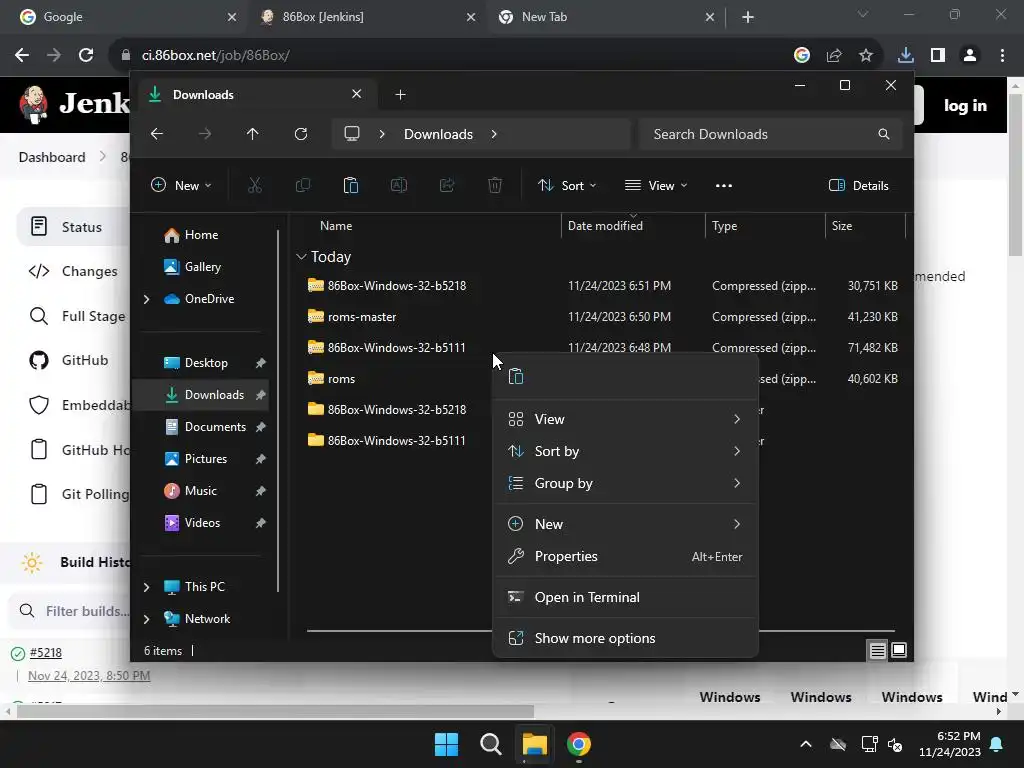Screen dimensions: 1024x768
Task: Go back in File Explorer
Action: 157,134
